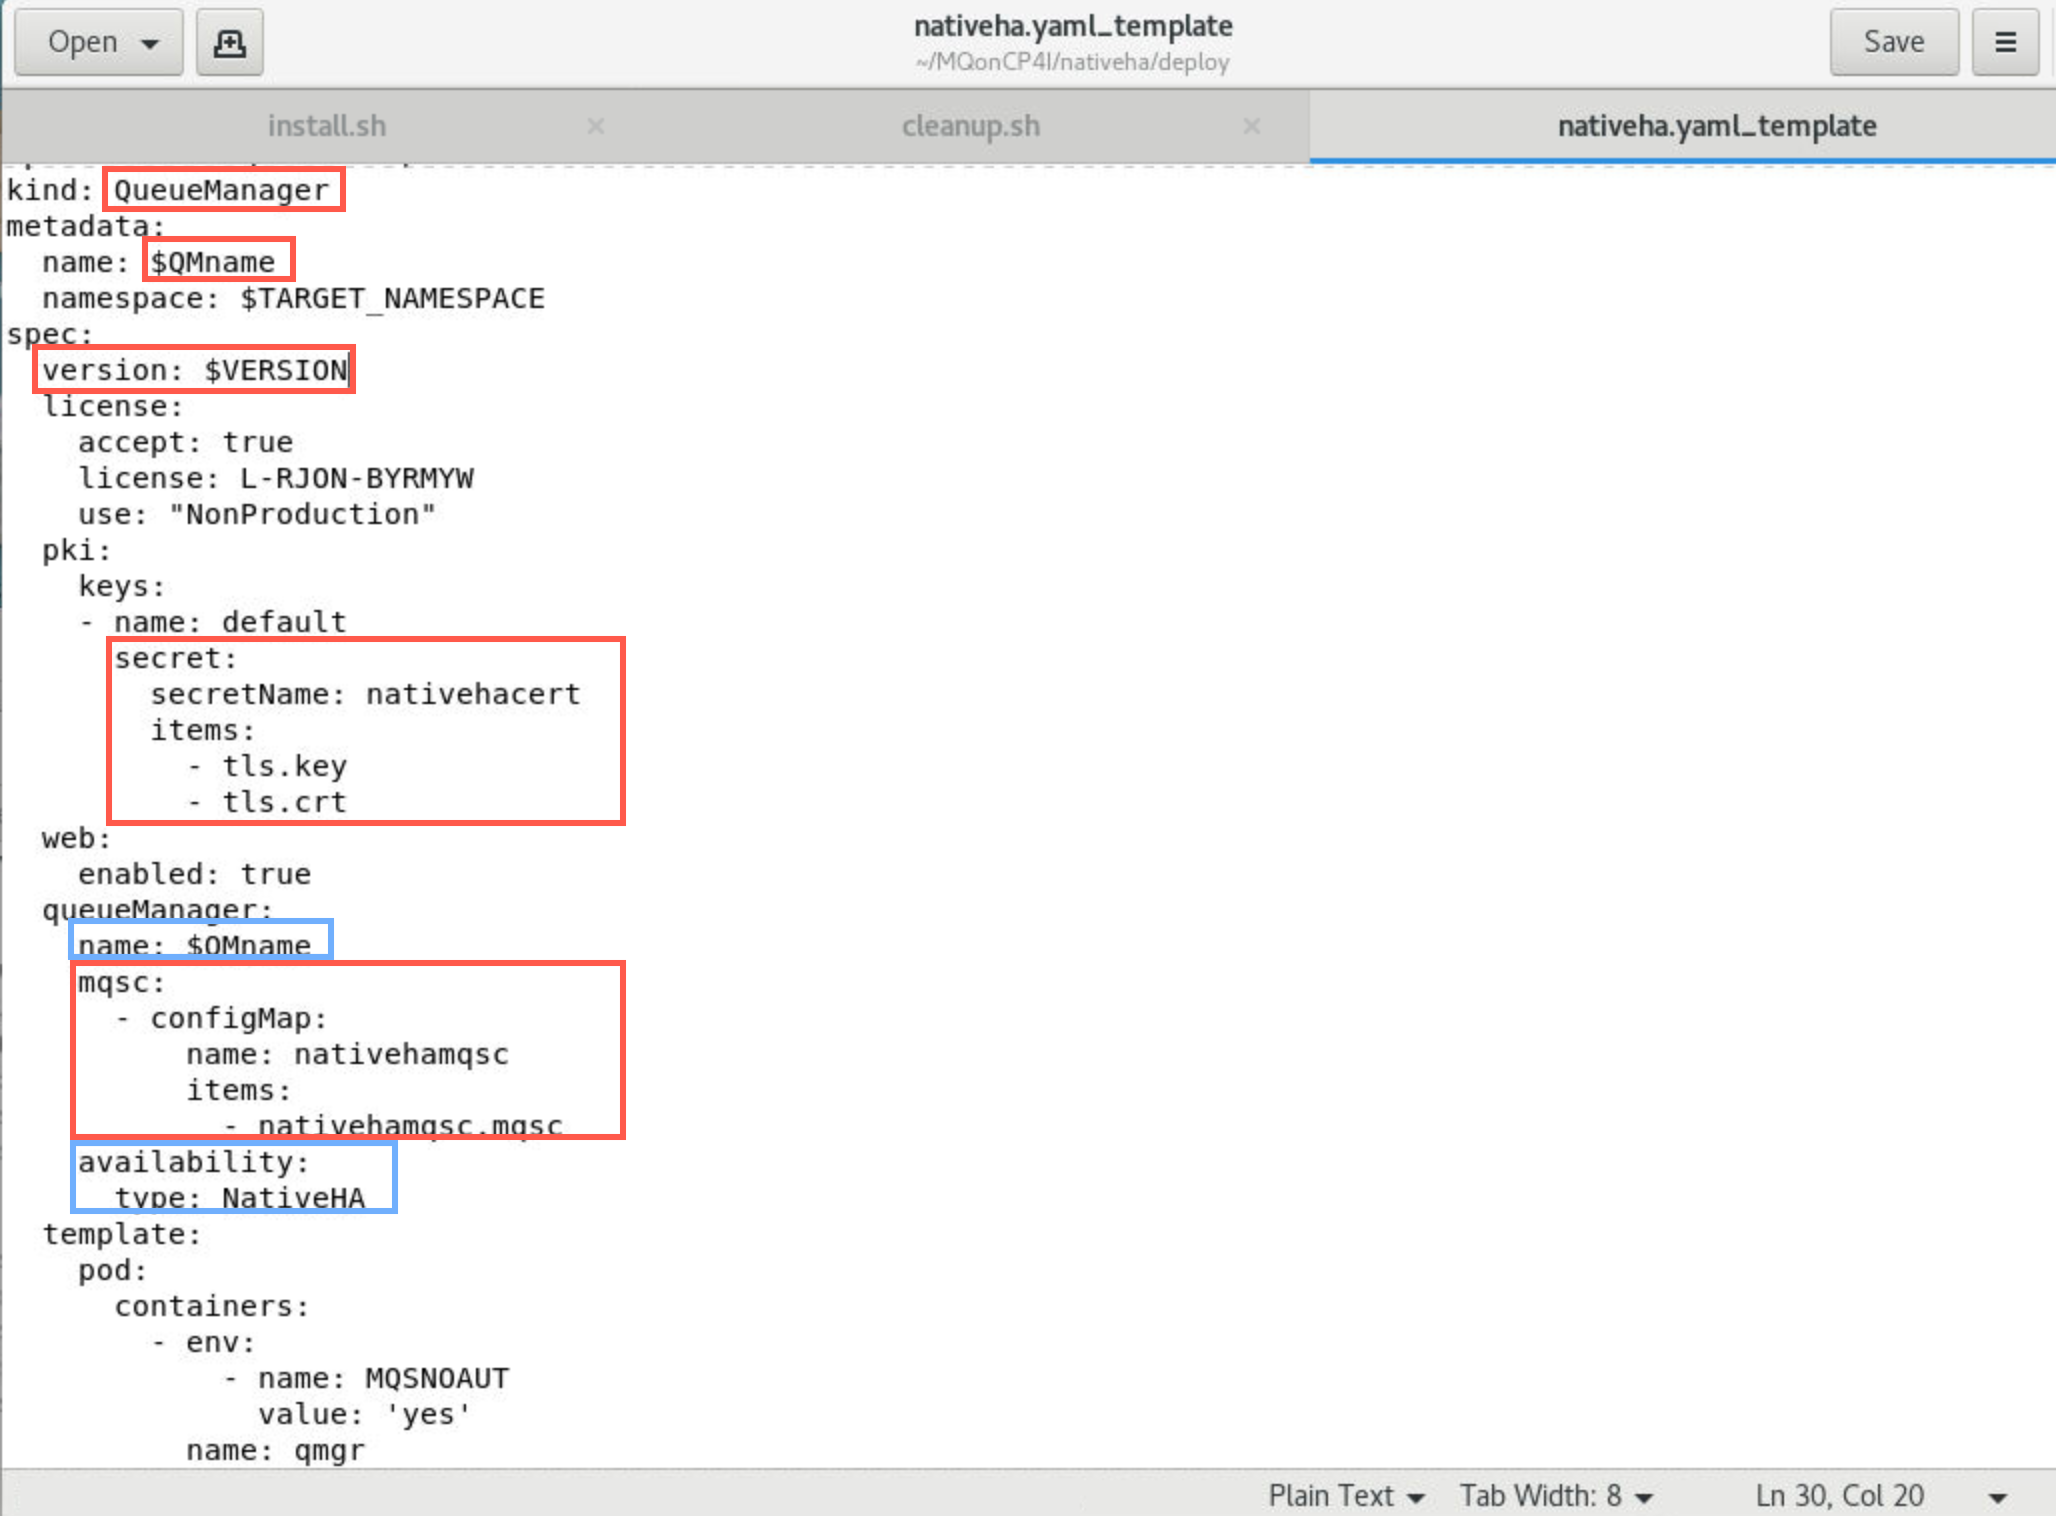
Task: Click the secret: line
Action: pos(175,658)
